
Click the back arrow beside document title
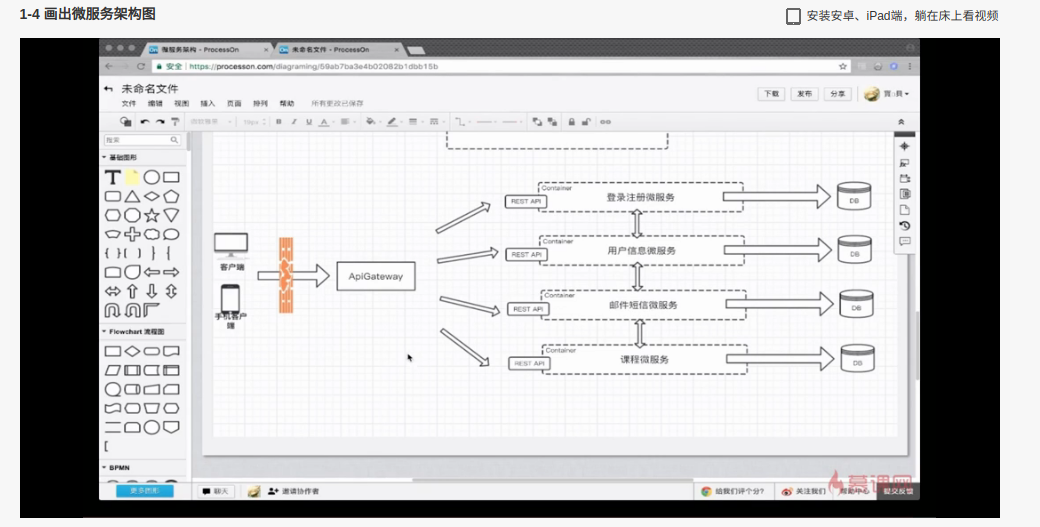[108, 89]
